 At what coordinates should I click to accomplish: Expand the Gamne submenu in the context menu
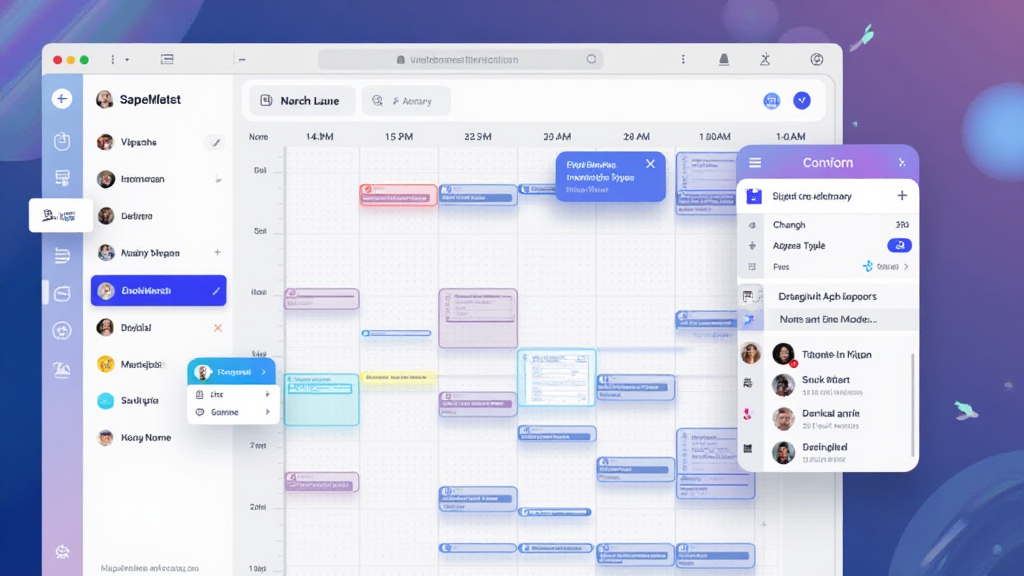(x=268, y=411)
